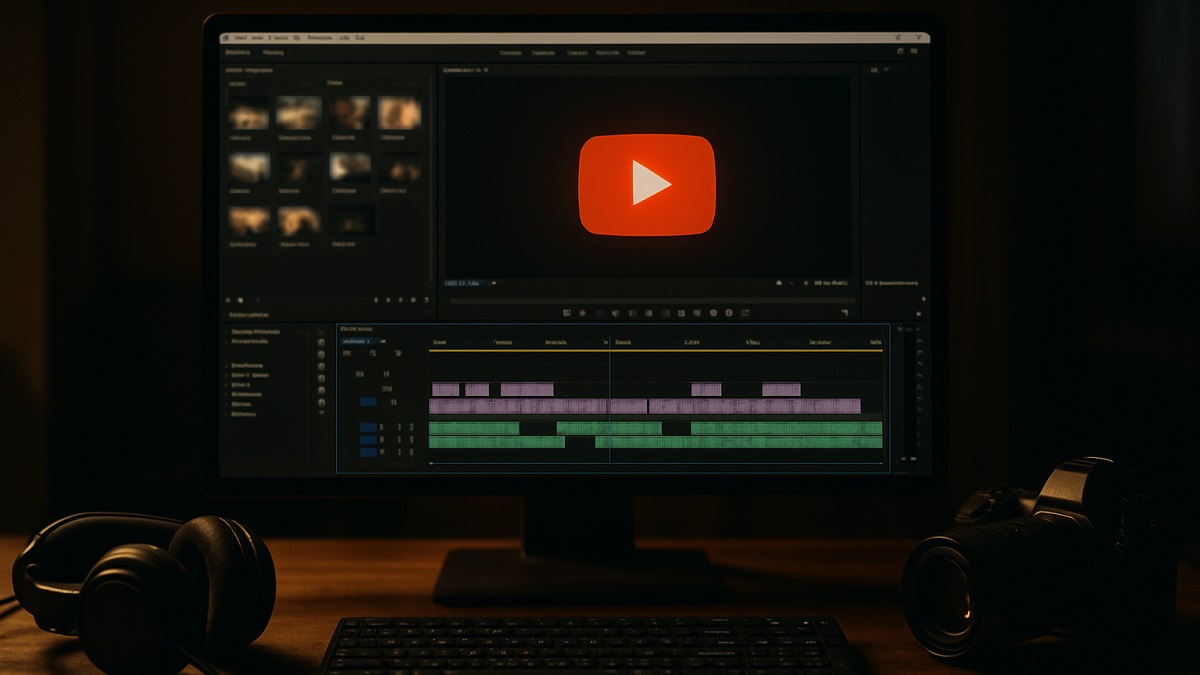Select the long purple clip starting the lower video track
The image size is (1200, 675).
point(538,406)
